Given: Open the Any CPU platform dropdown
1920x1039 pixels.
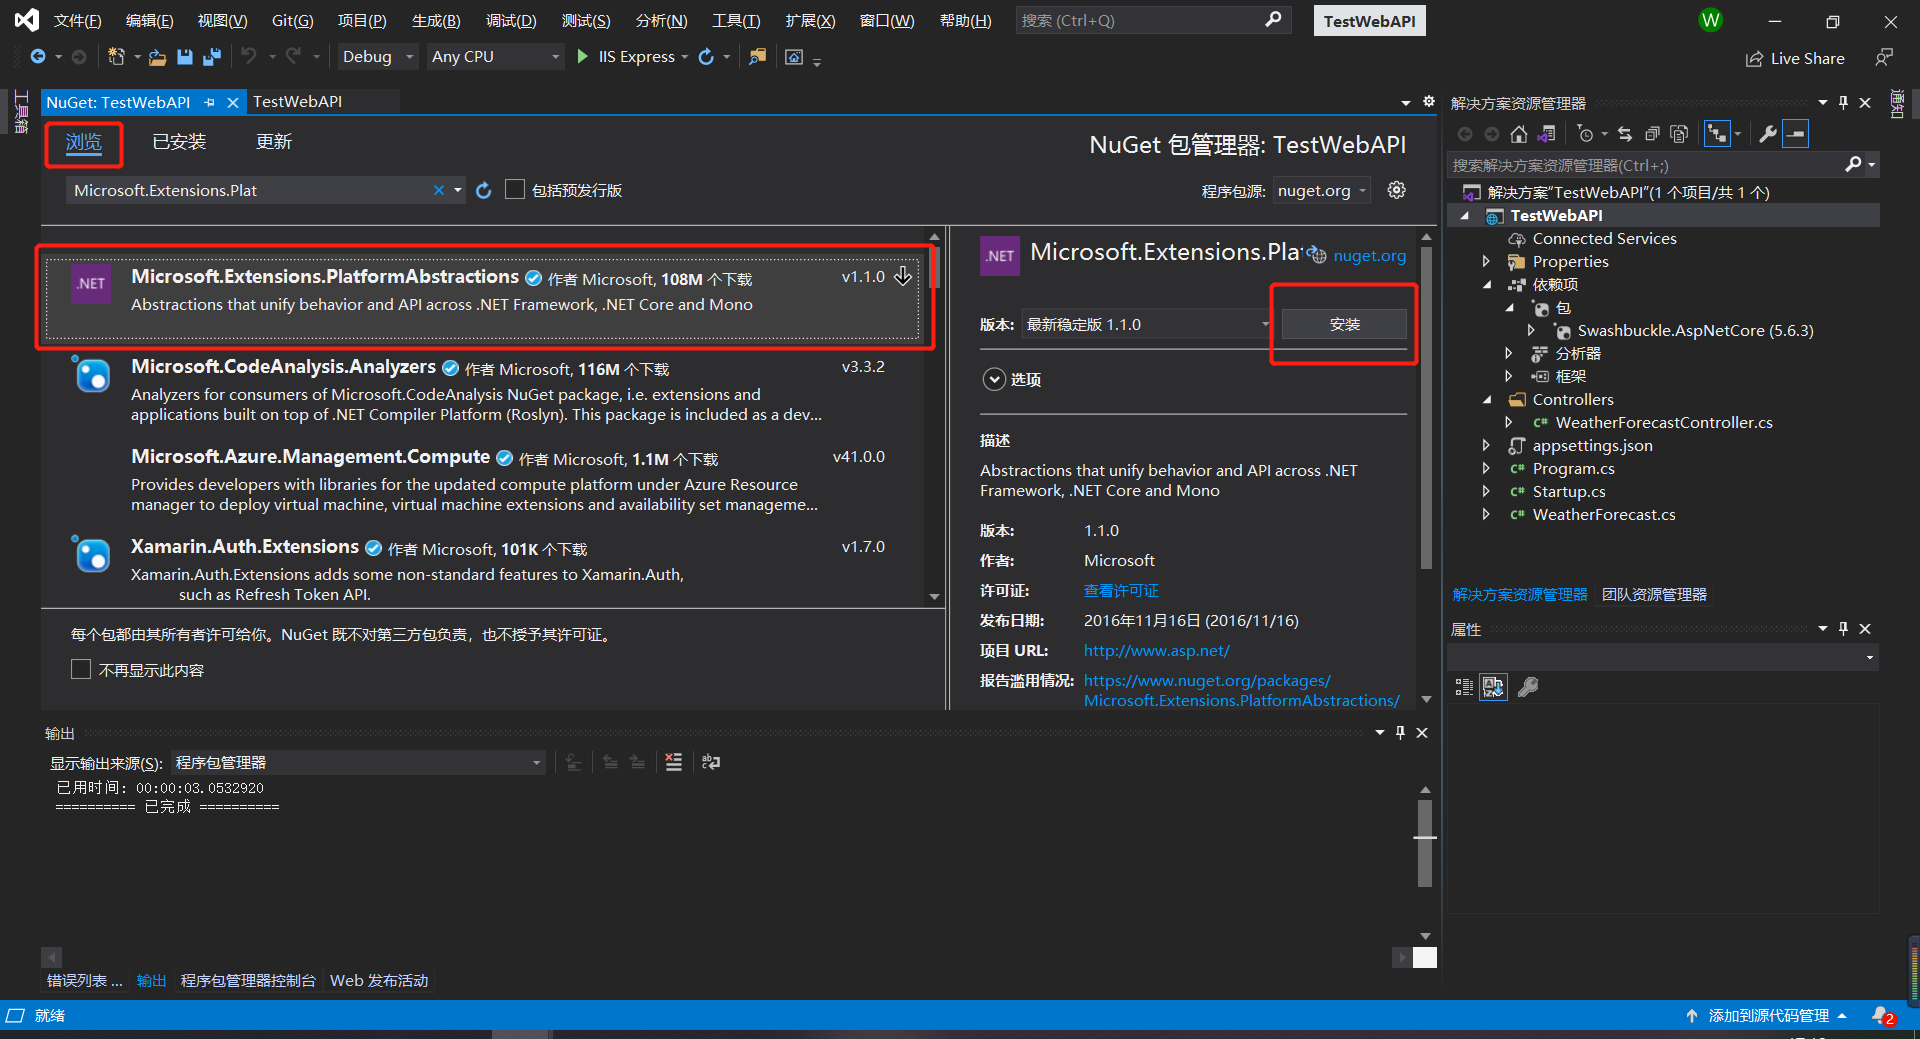Looking at the screenshot, I should tap(495, 57).
